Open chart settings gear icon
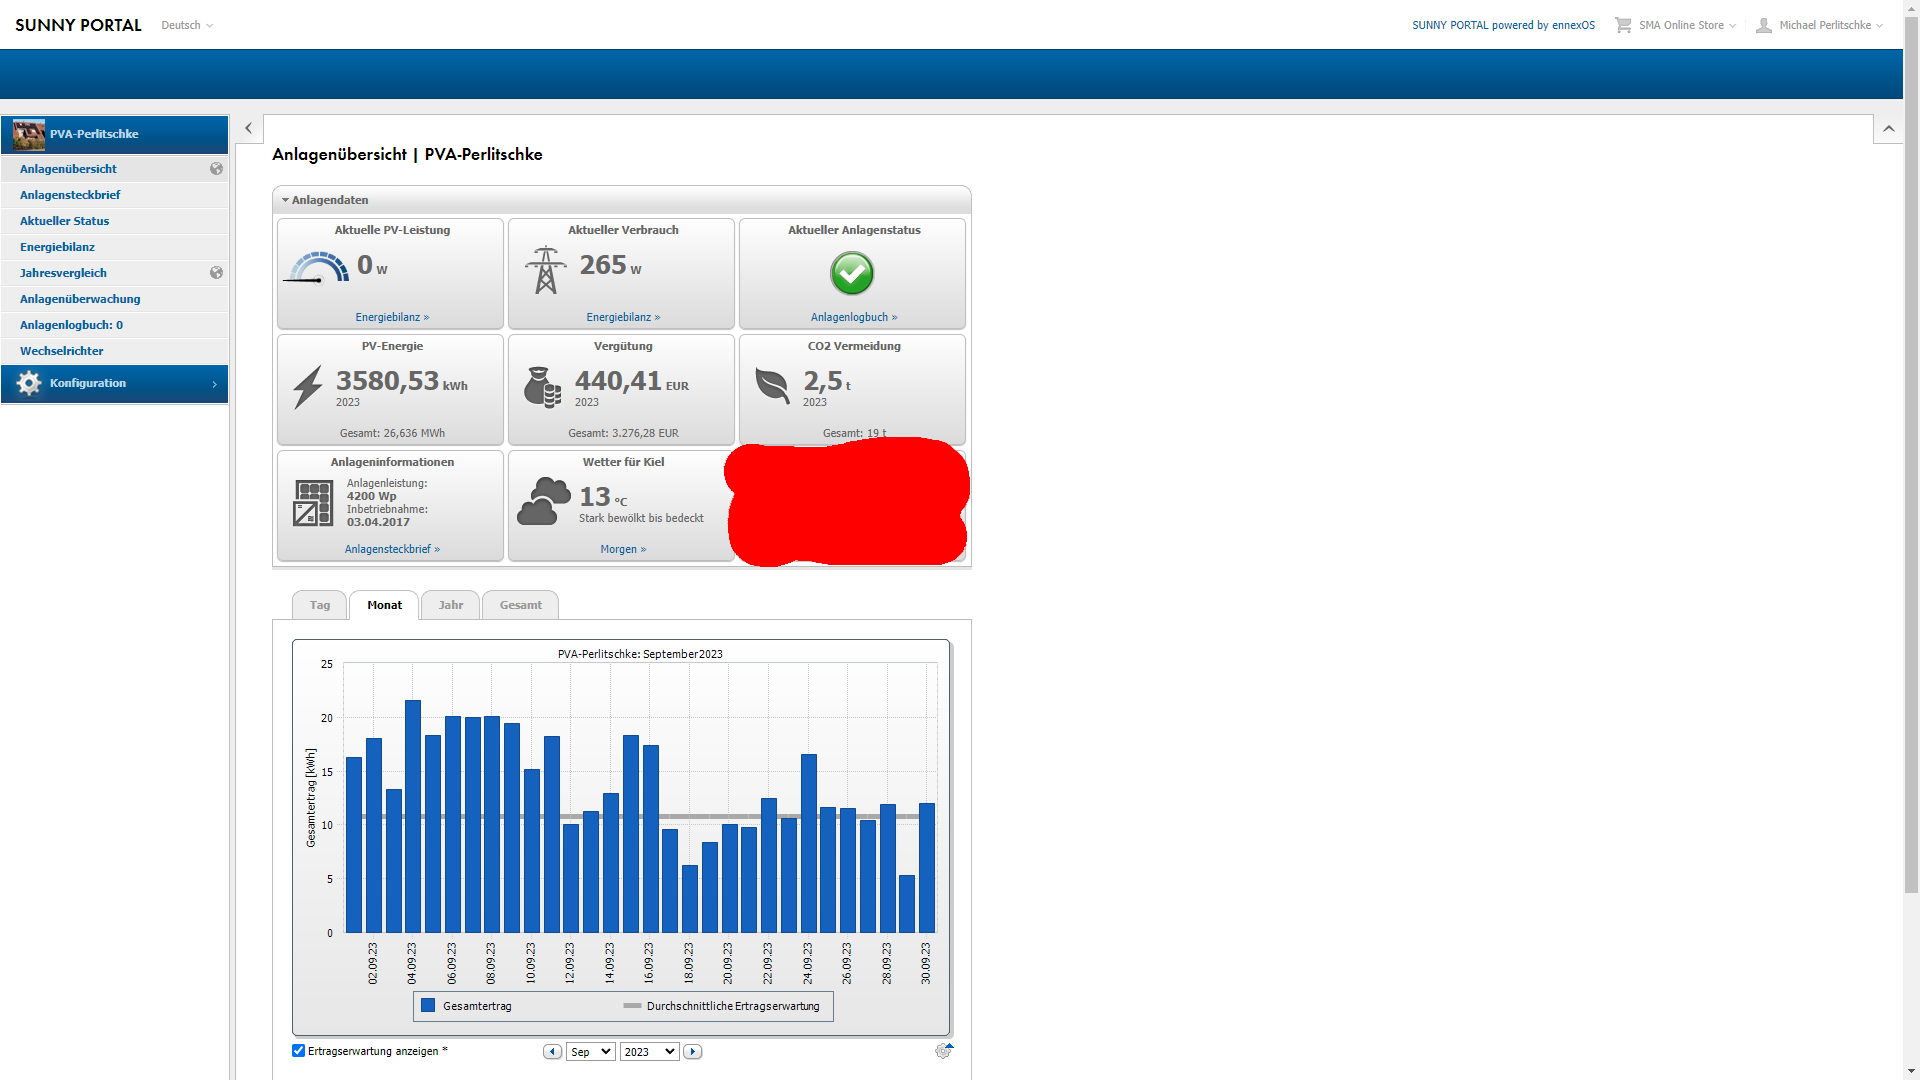 [942, 1051]
